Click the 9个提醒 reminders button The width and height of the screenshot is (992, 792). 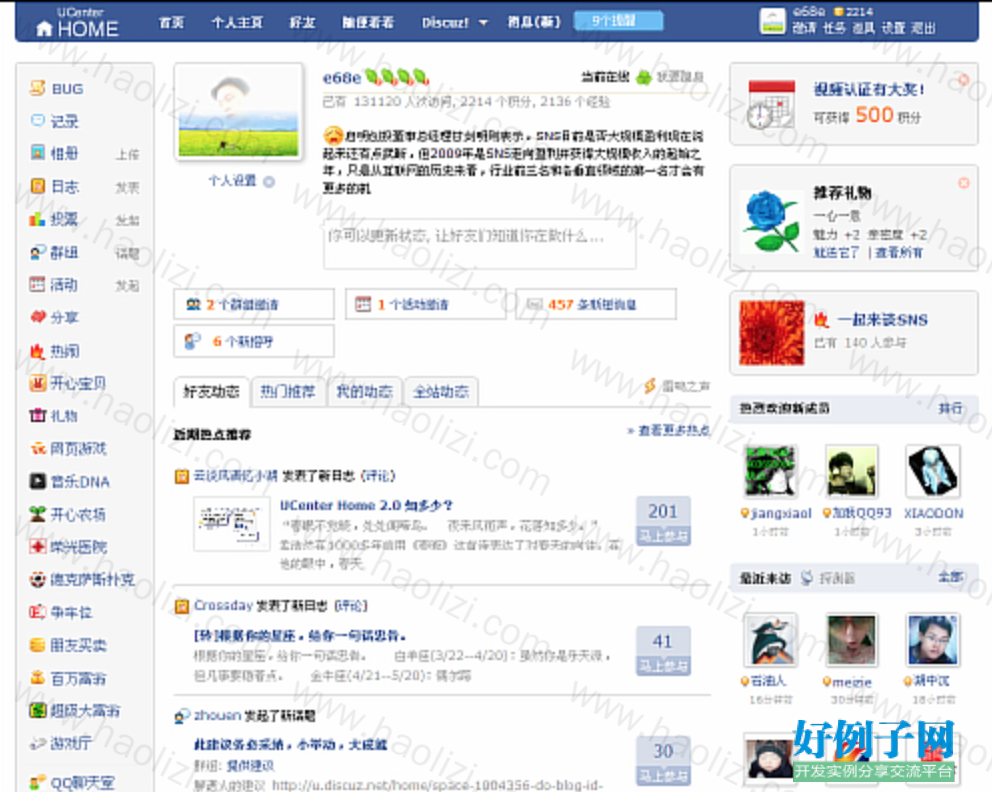(618, 21)
